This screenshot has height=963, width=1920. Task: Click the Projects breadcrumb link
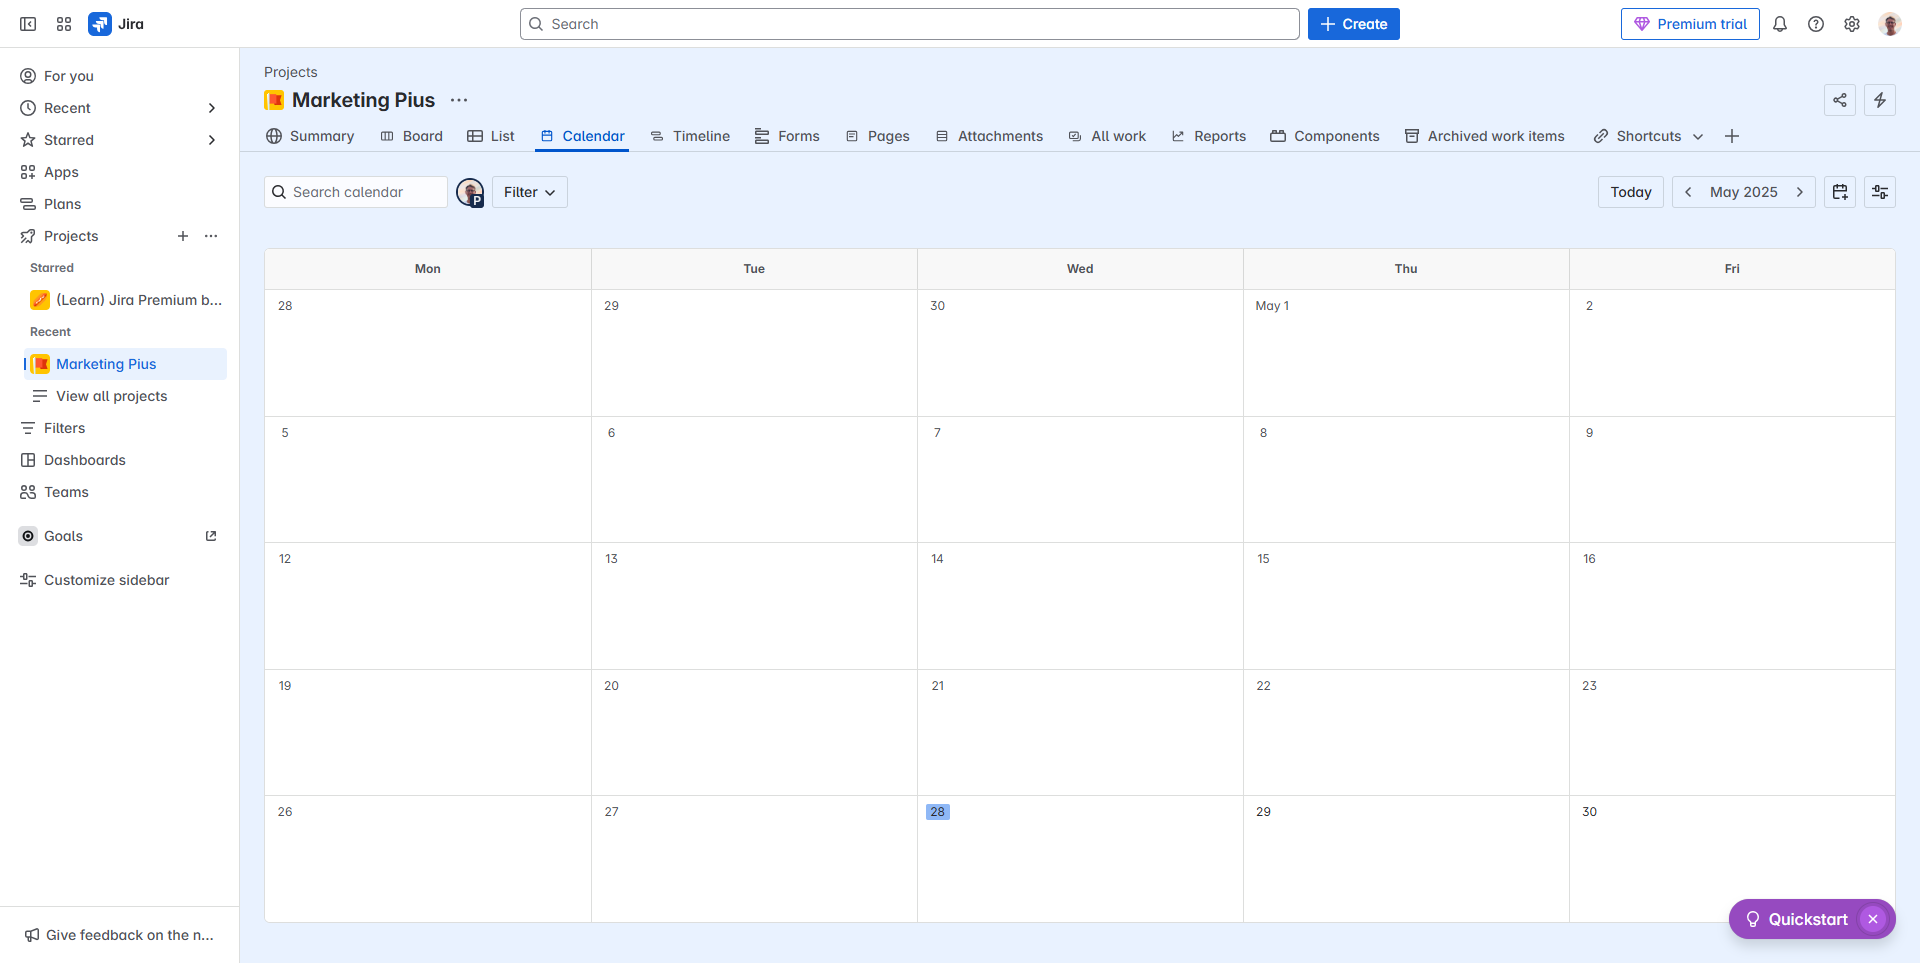pos(291,72)
